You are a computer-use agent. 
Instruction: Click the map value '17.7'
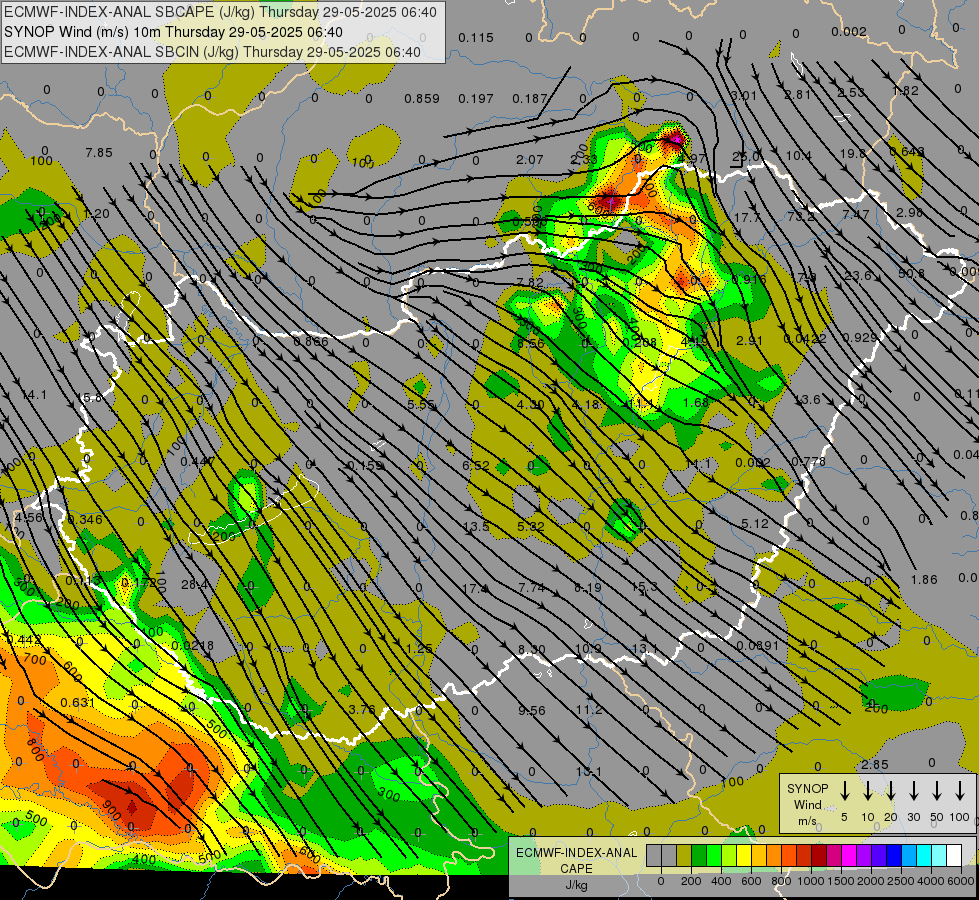tap(747, 217)
